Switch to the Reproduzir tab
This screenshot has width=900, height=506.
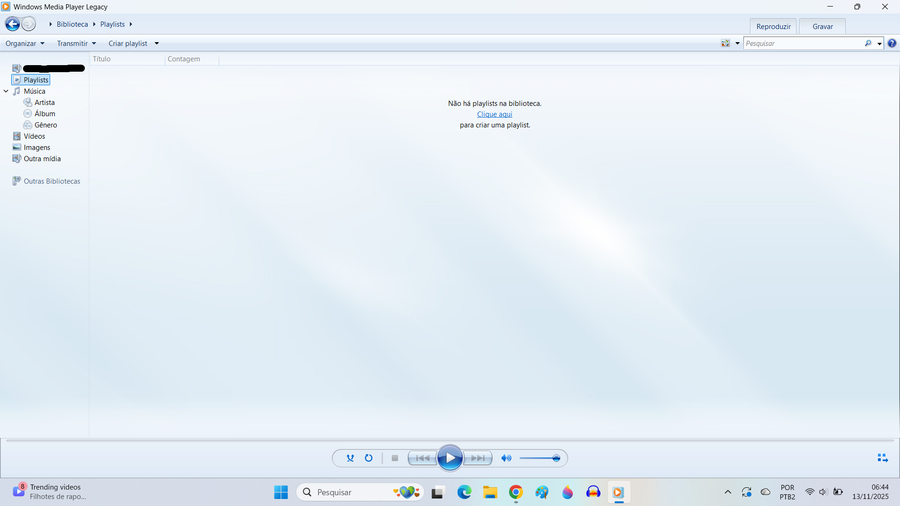773,26
